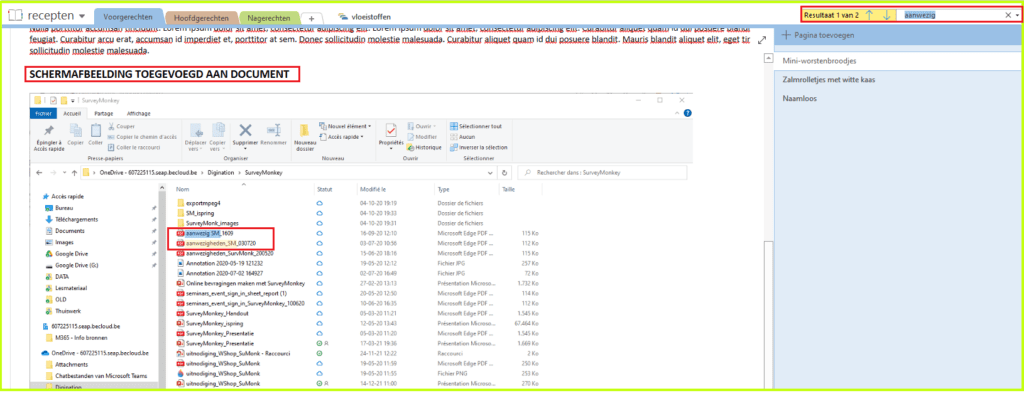Click the search field containing aanwezig
Screen dimensions: 1024x393
950,14
